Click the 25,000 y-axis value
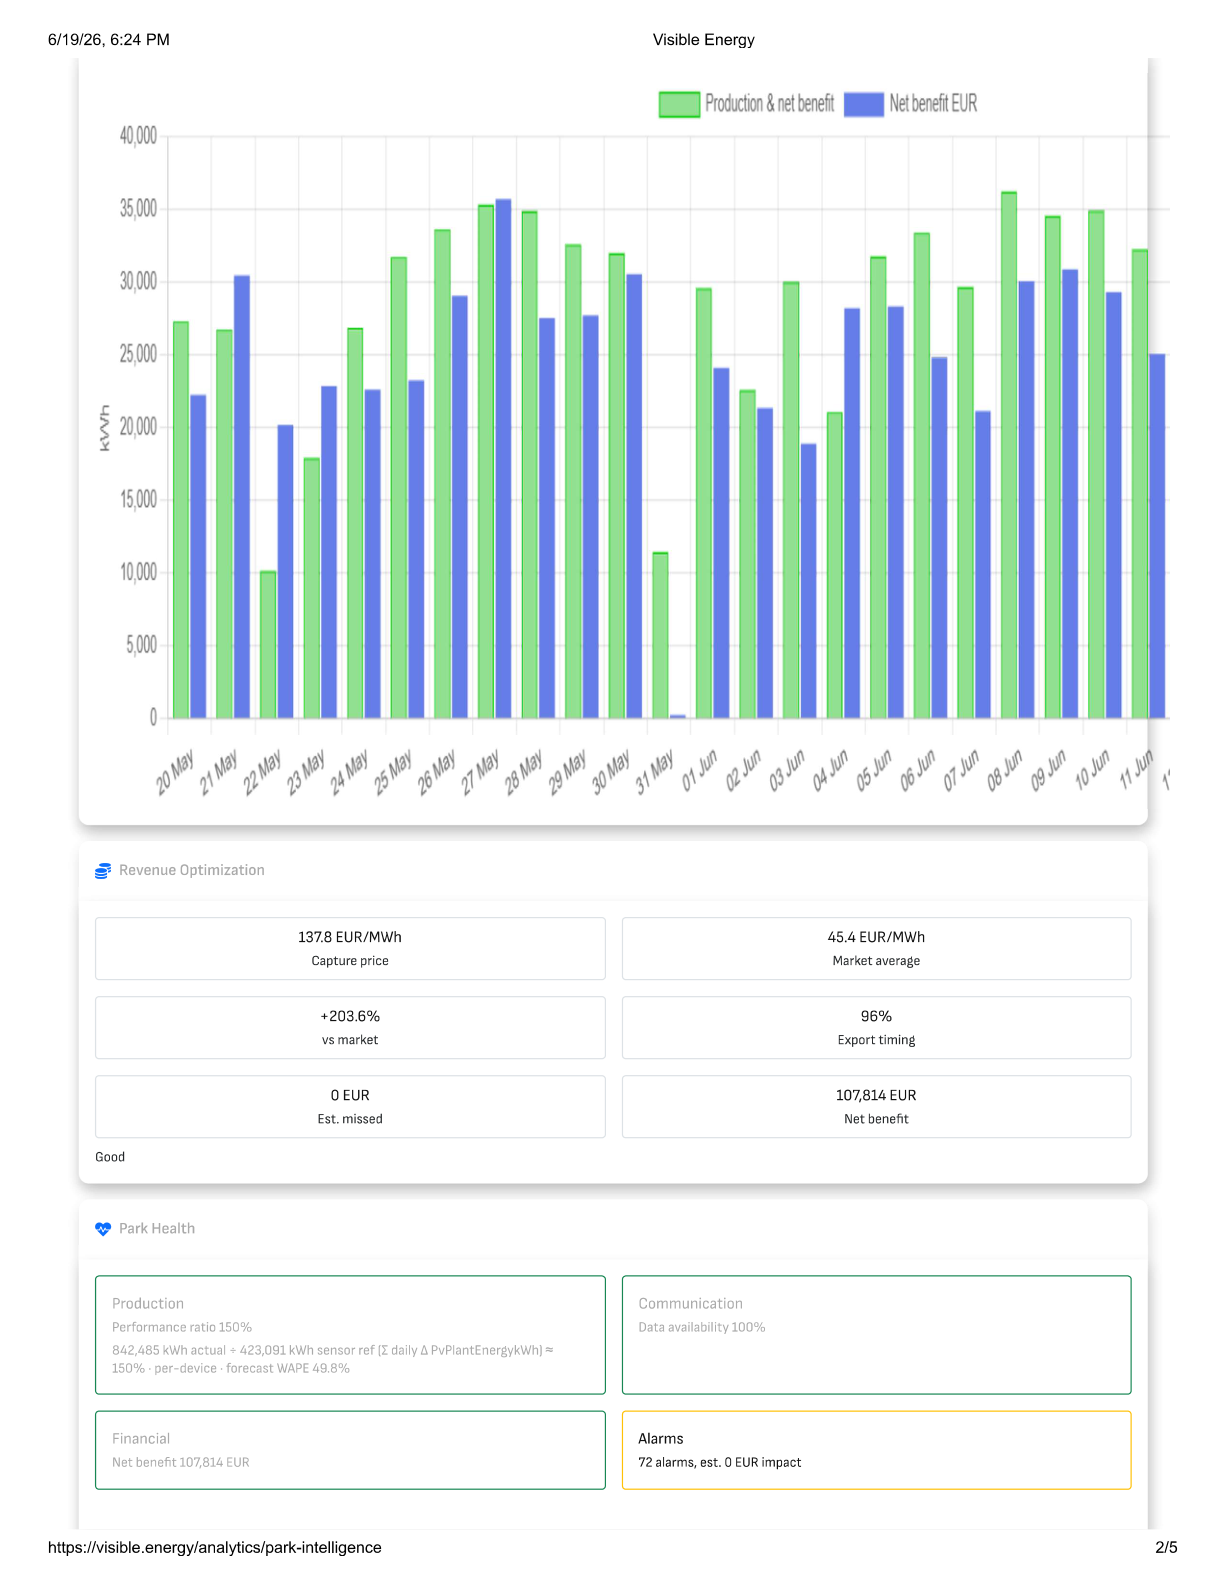This screenshot has width=1224, height=1584. click(138, 354)
